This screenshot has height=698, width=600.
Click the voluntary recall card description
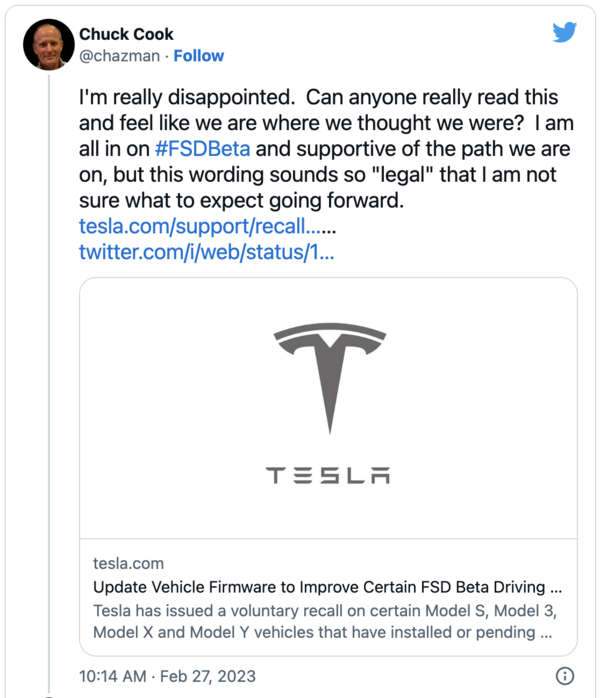click(320, 621)
